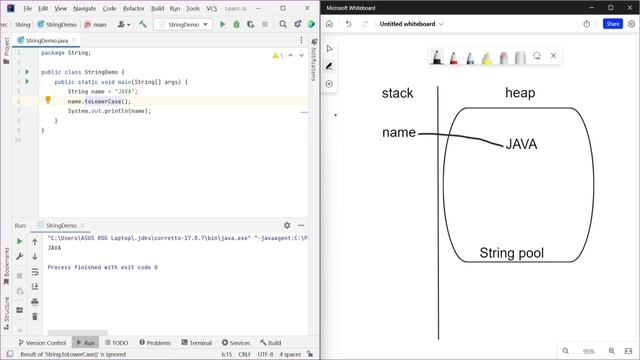The image size is (640, 360).
Task: Undo last action in Whiteboard
Action: (348, 24)
